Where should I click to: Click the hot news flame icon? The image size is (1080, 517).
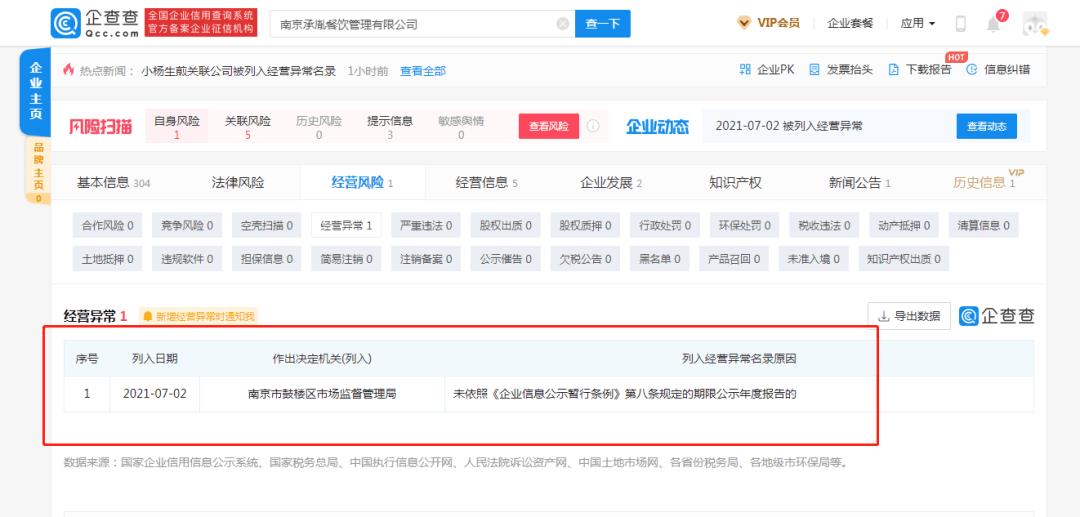(68, 70)
